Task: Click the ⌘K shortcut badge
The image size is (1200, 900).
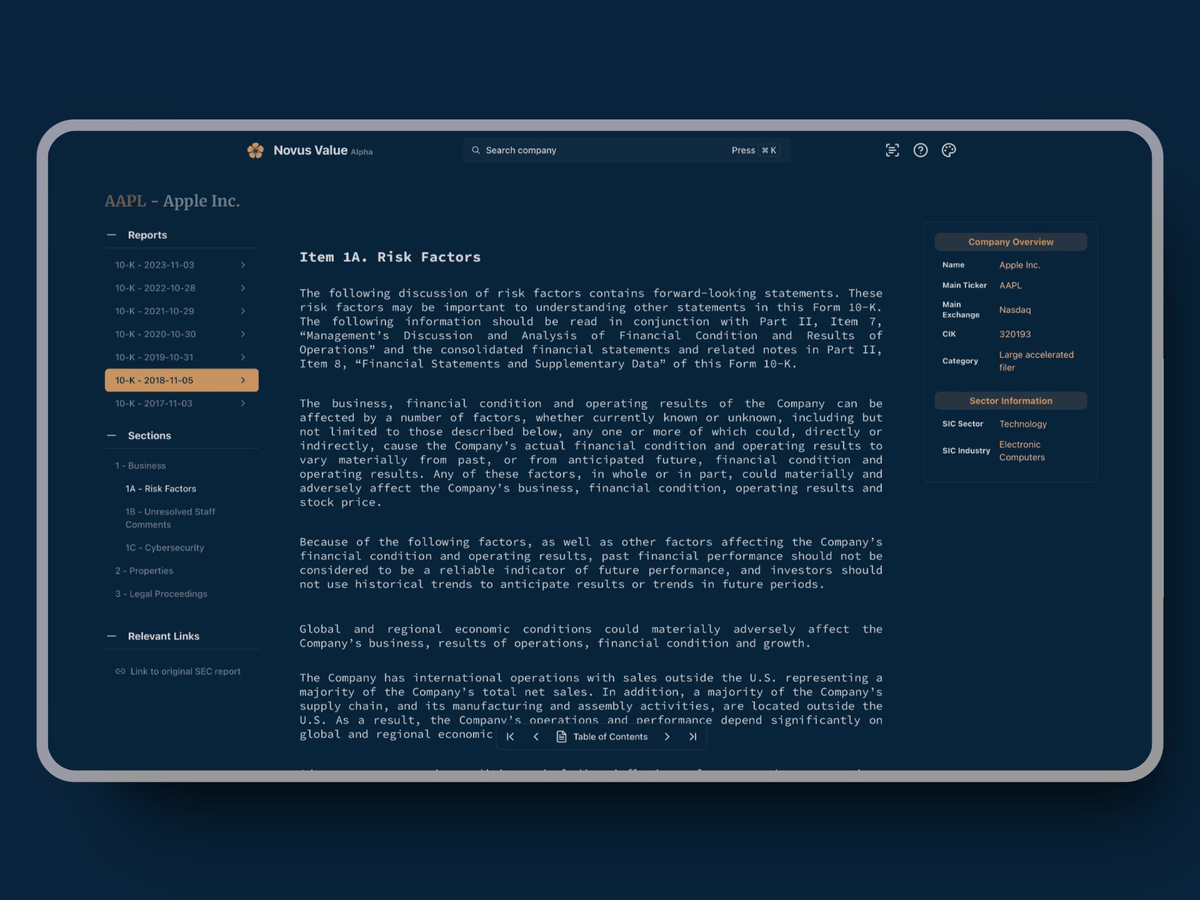Action: click(768, 150)
